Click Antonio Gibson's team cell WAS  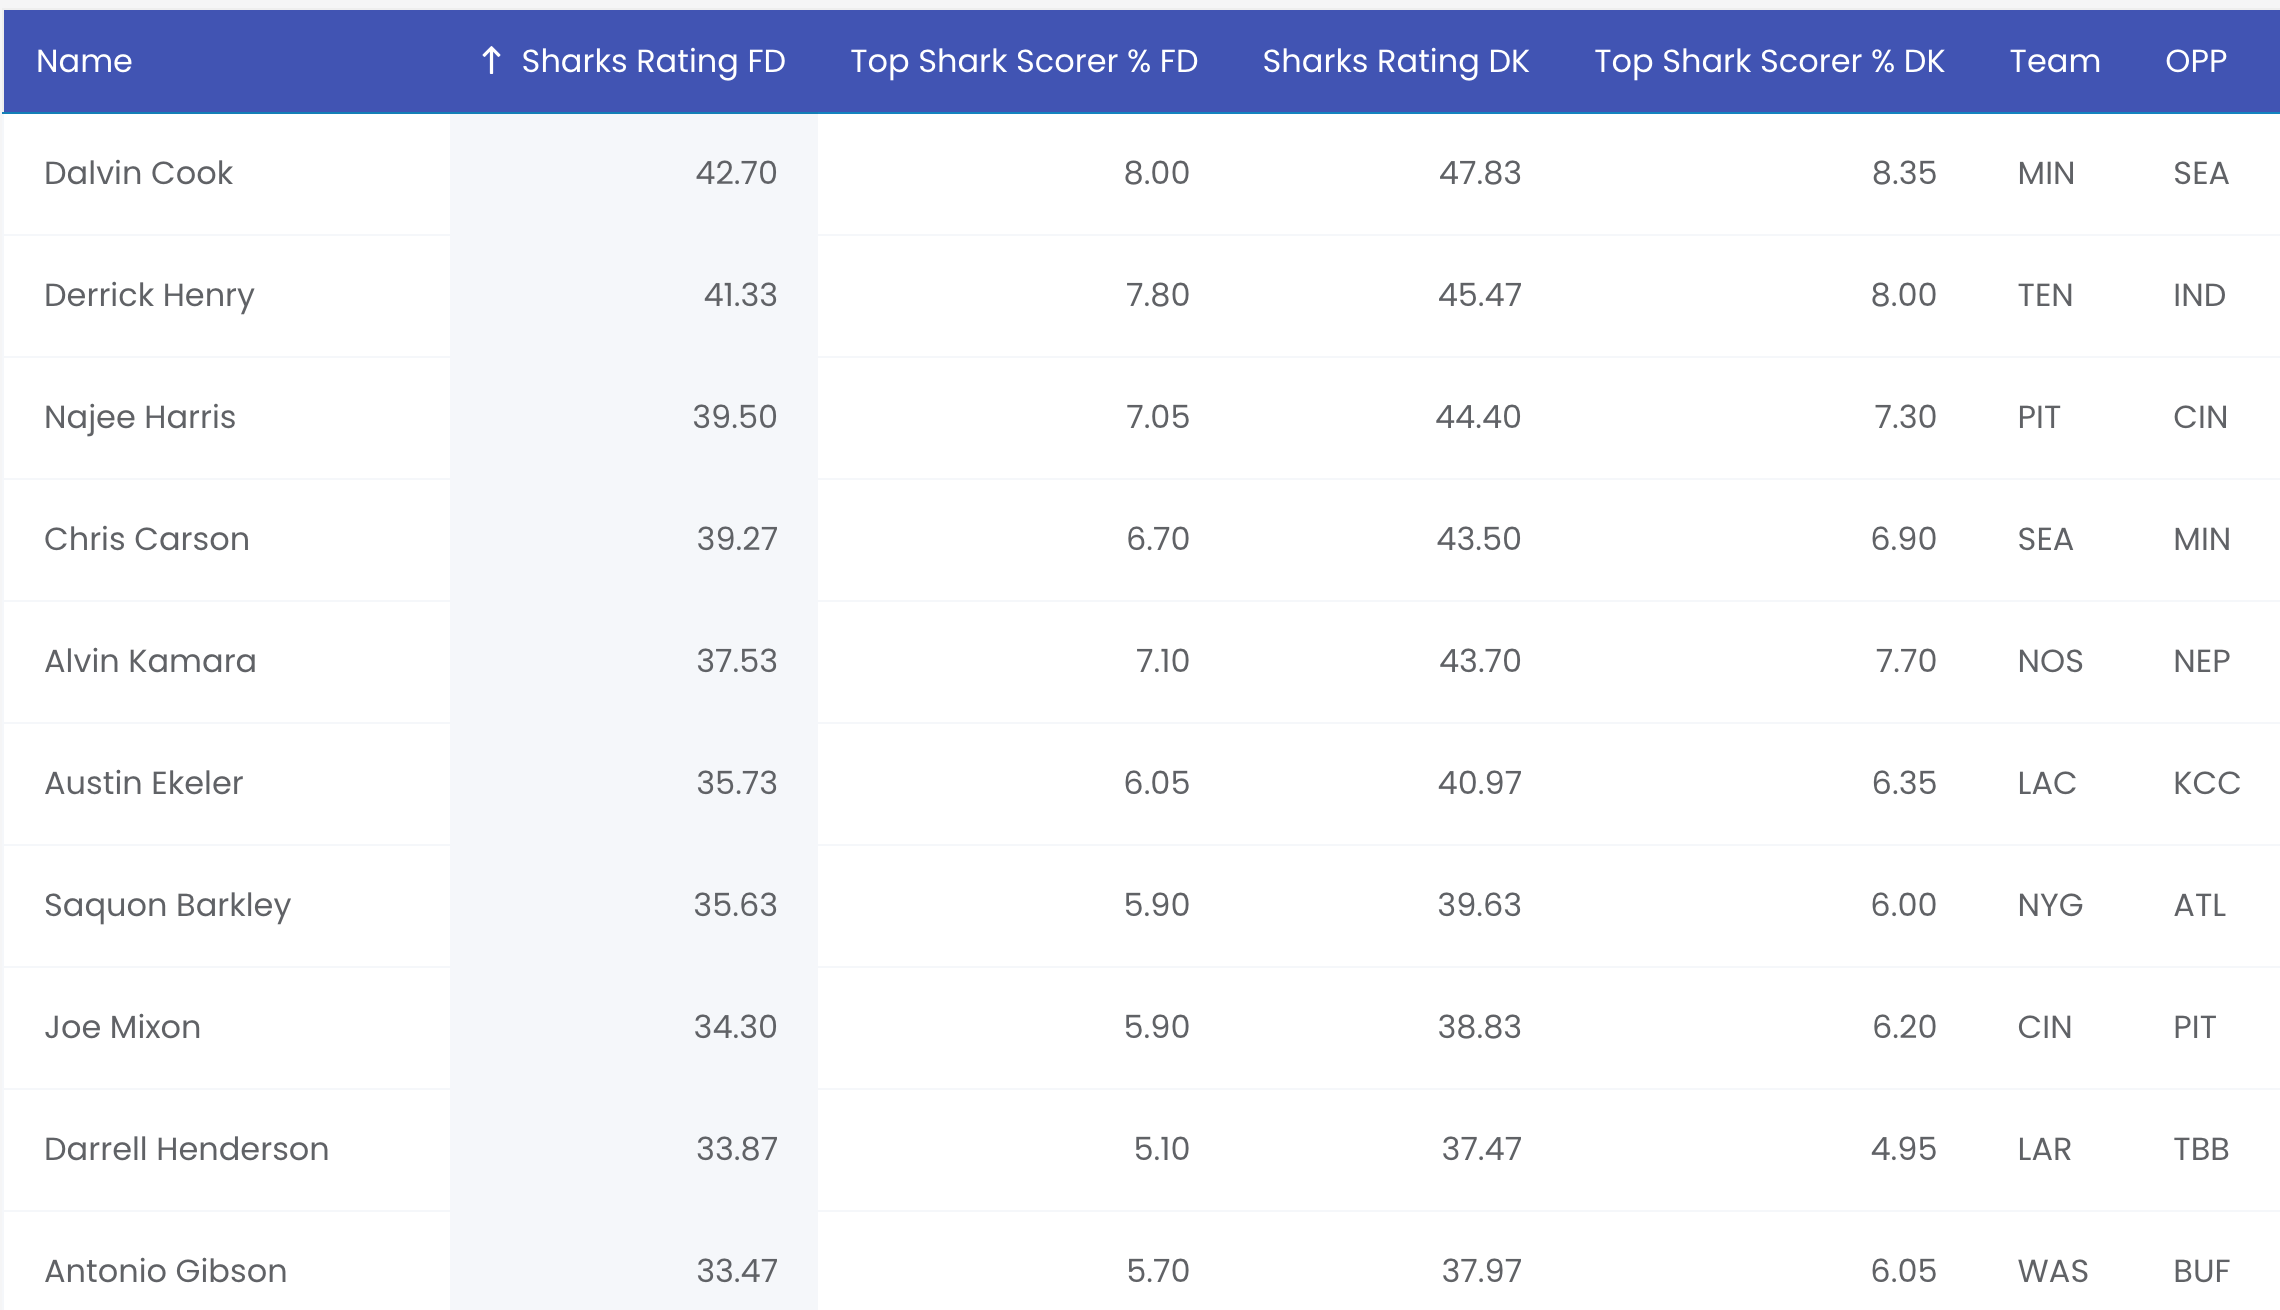pyautogui.click(x=2053, y=1271)
